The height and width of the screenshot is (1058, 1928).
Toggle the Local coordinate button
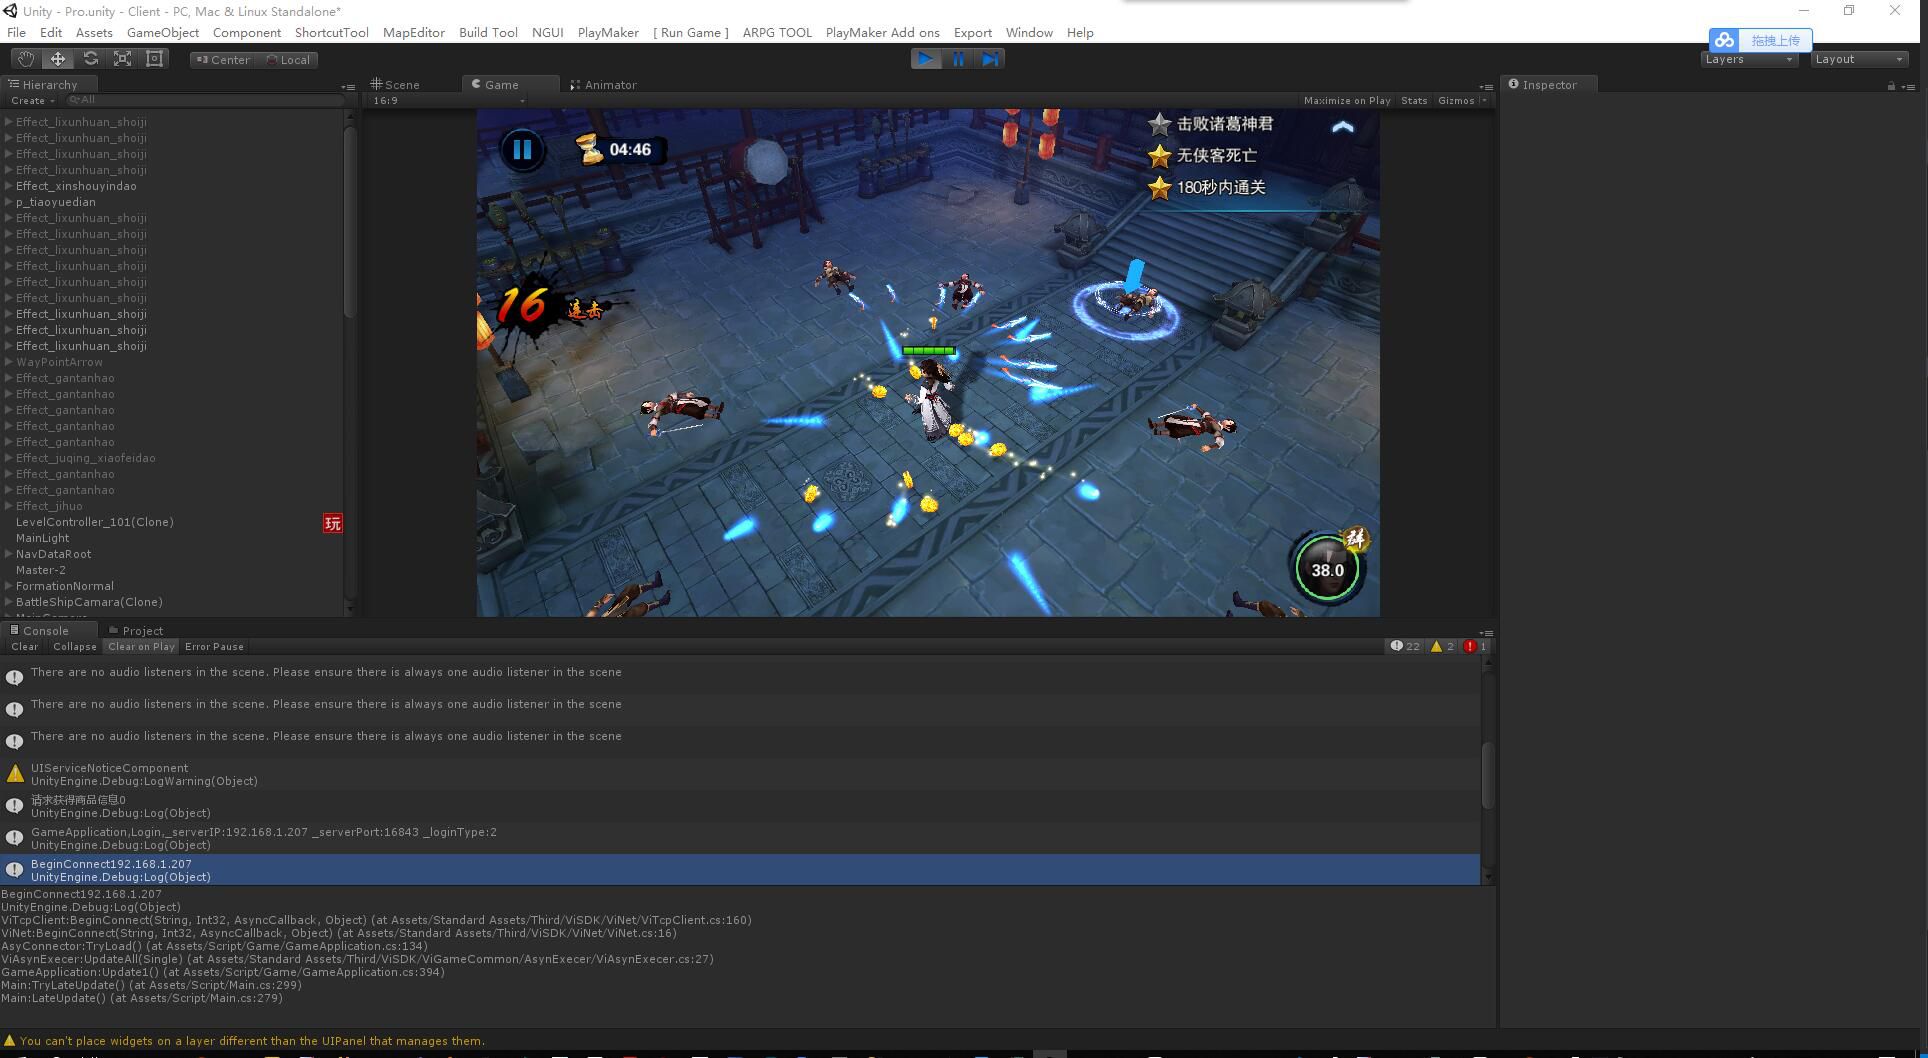pyautogui.click(x=288, y=60)
